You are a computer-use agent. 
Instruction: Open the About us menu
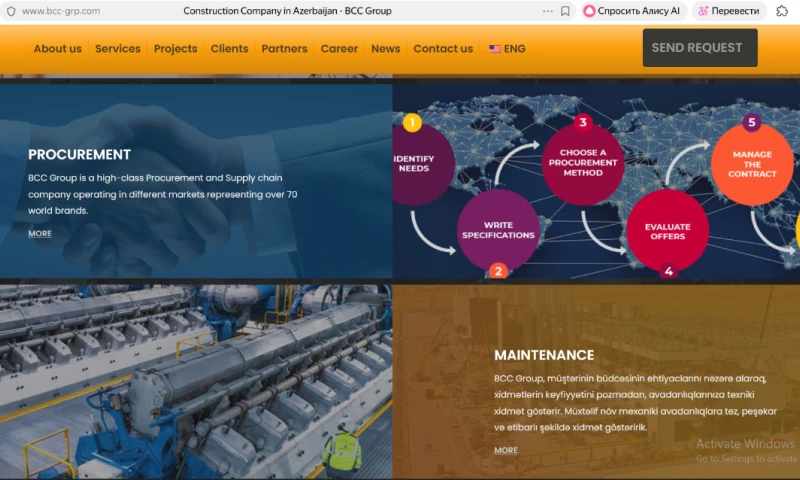(58, 48)
